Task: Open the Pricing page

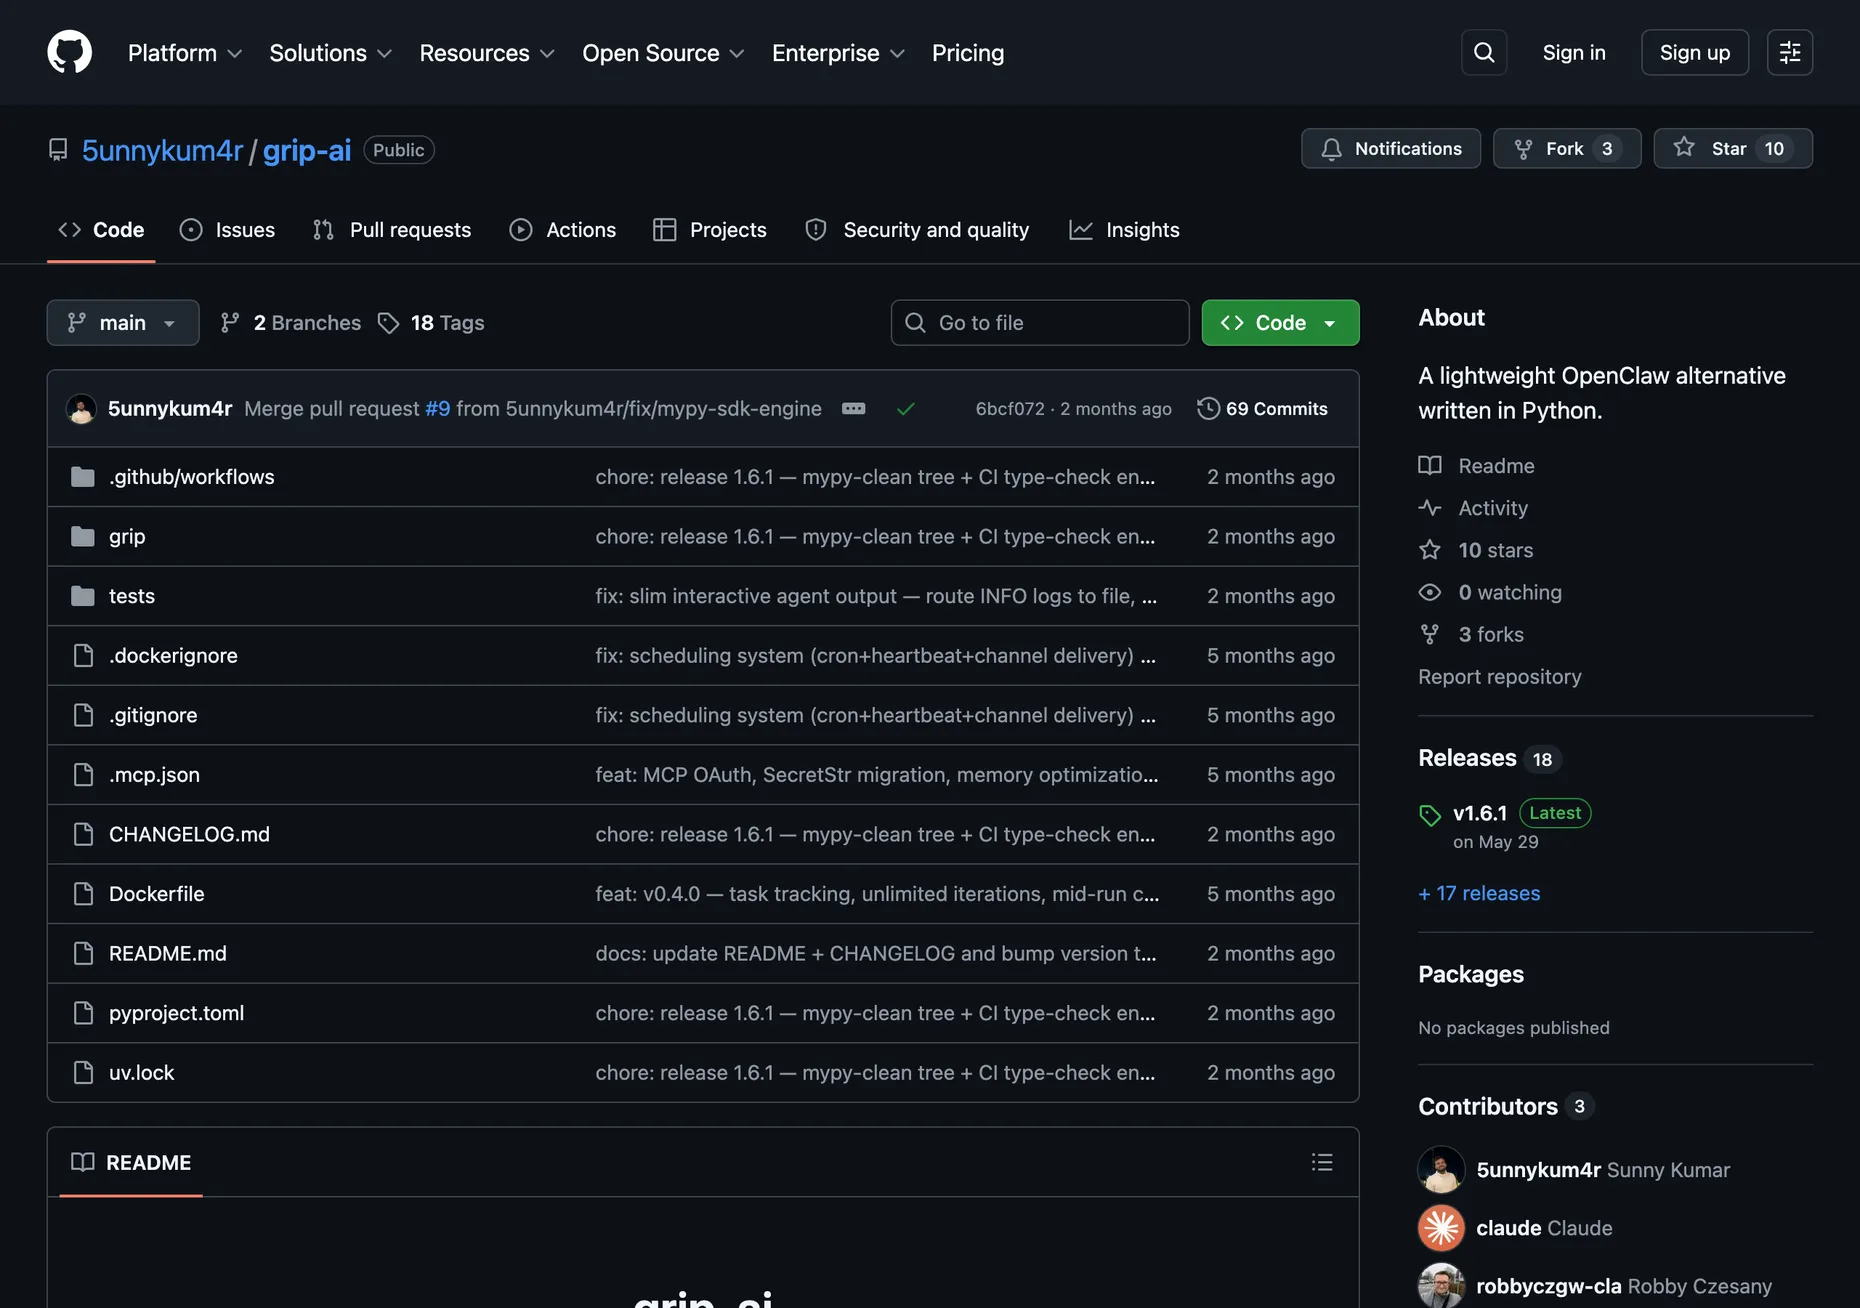Action: click(967, 53)
